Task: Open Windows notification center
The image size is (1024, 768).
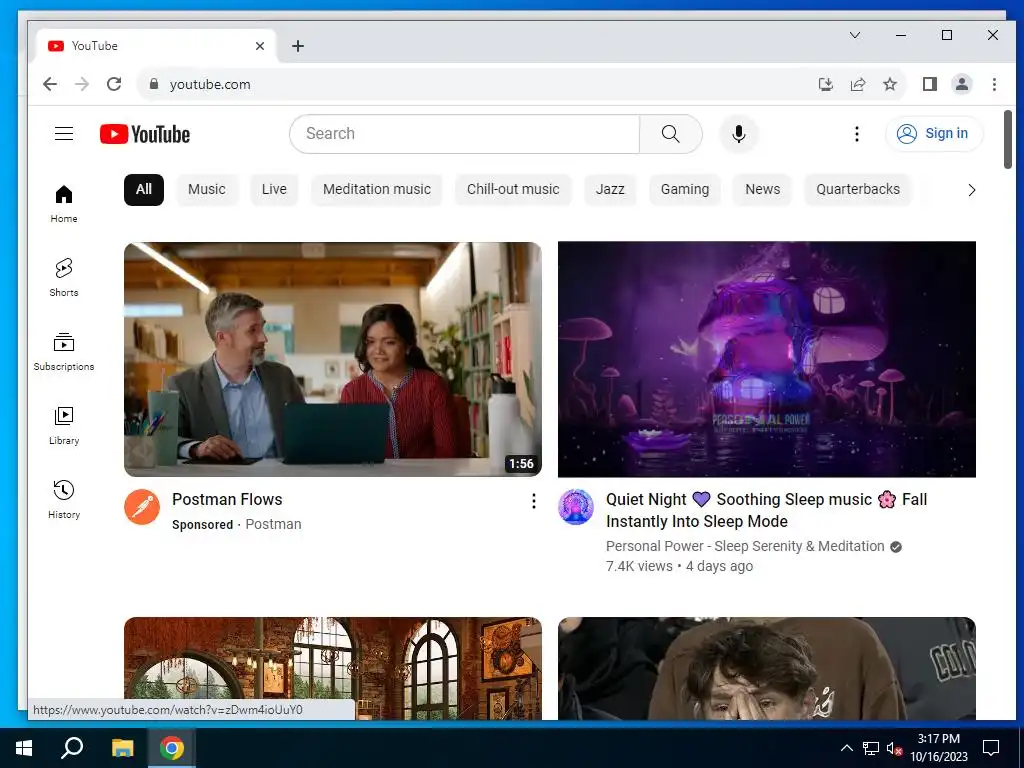Action: tap(991, 748)
